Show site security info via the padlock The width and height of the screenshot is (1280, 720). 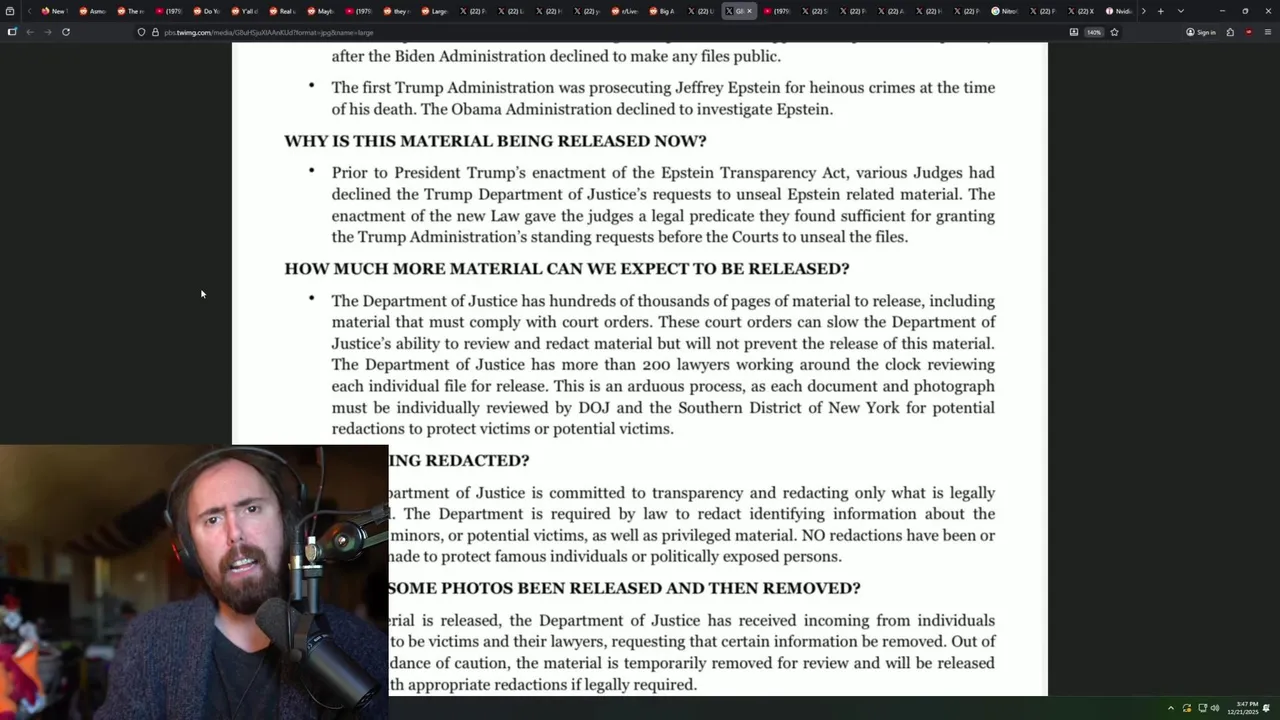[x=154, y=32]
